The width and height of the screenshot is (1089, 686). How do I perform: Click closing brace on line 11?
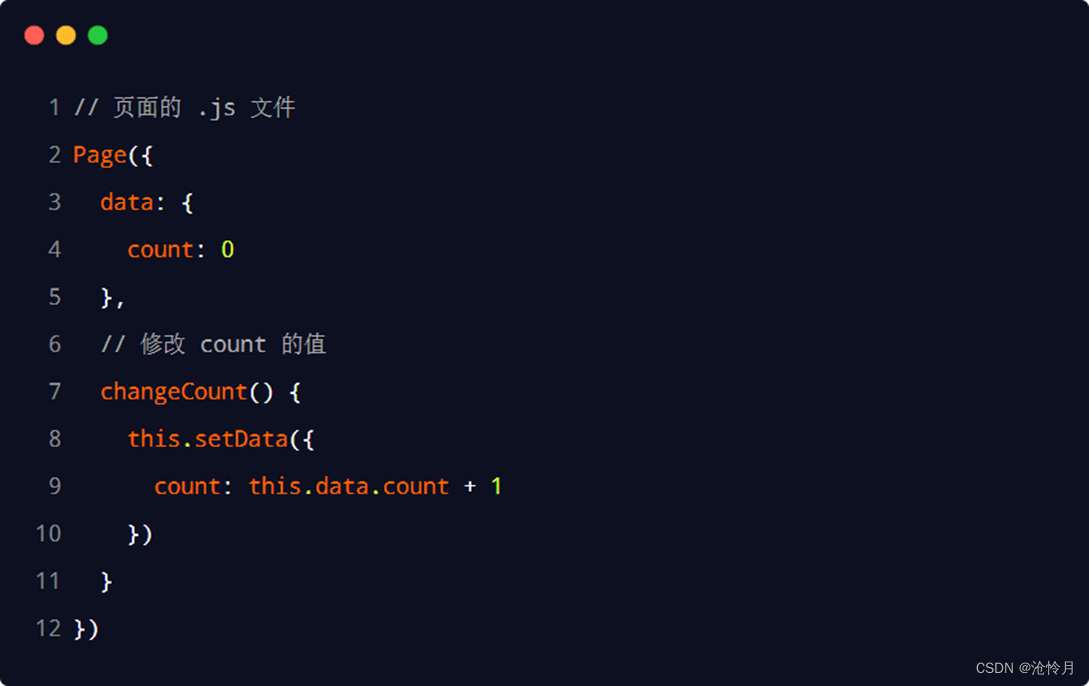pyautogui.click(x=106, y=581)
